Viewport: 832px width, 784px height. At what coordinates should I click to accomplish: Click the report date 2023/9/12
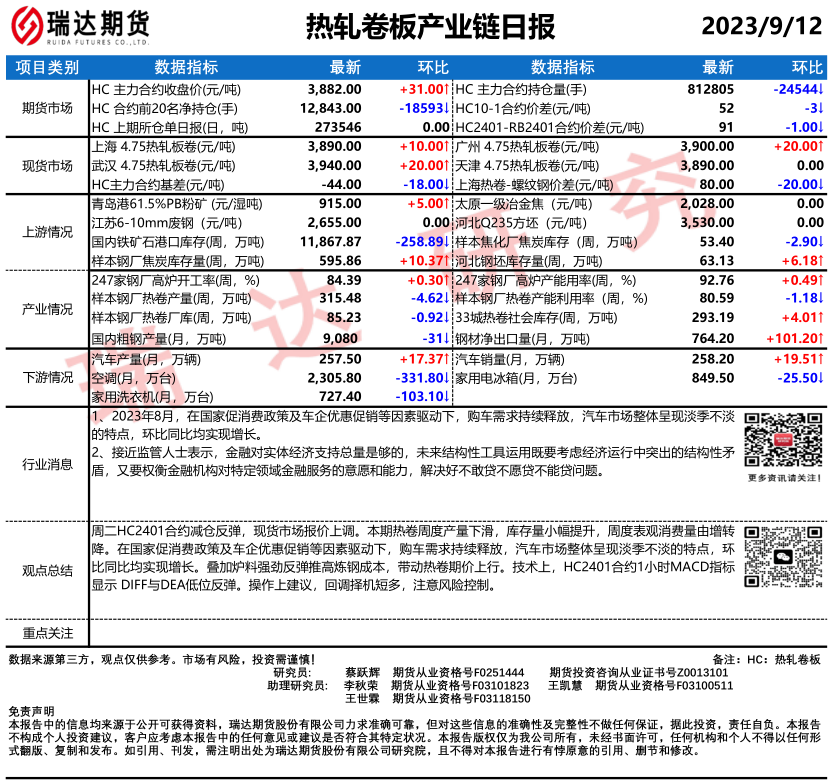[762, 26]
